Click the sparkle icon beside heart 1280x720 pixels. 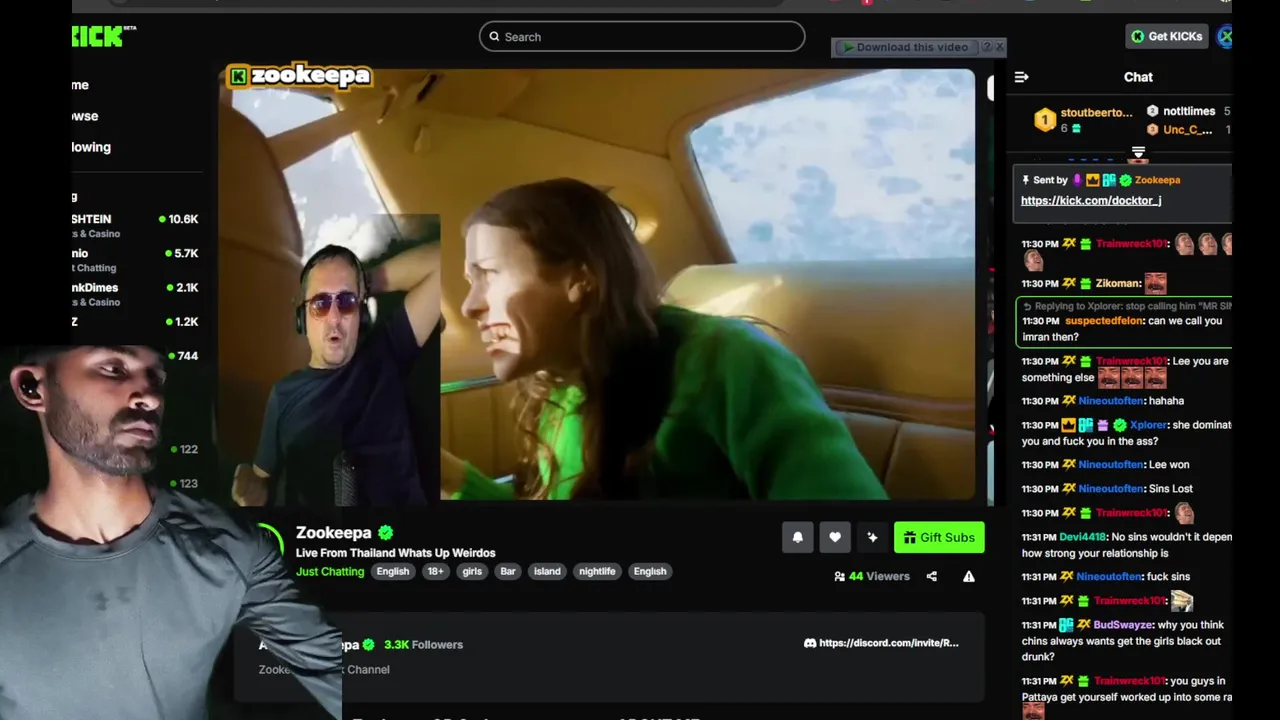872,538
